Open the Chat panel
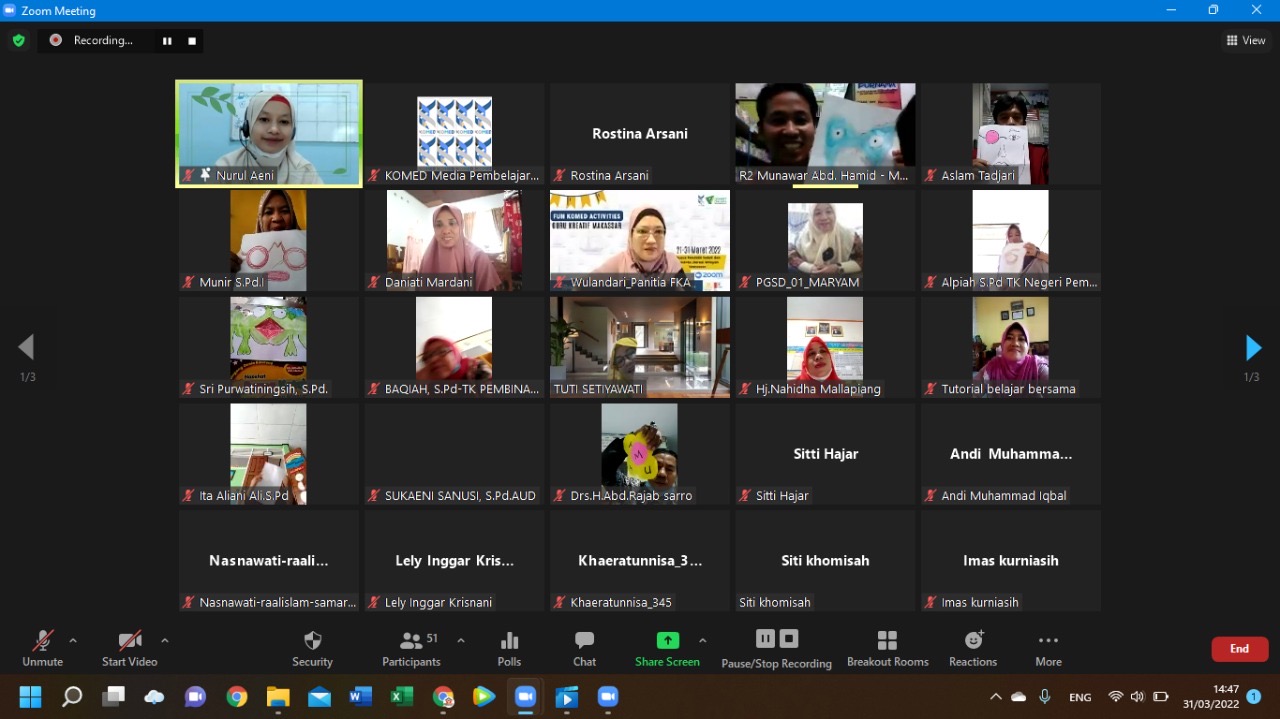 [x=584, y=648]
